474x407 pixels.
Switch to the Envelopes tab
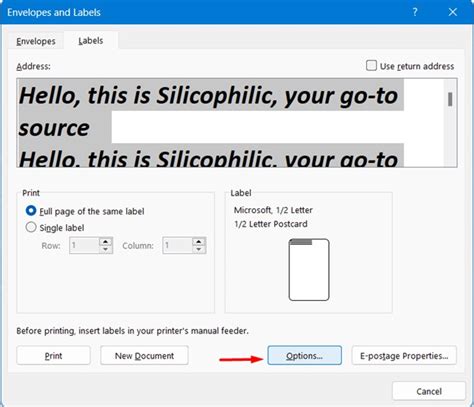36,41
